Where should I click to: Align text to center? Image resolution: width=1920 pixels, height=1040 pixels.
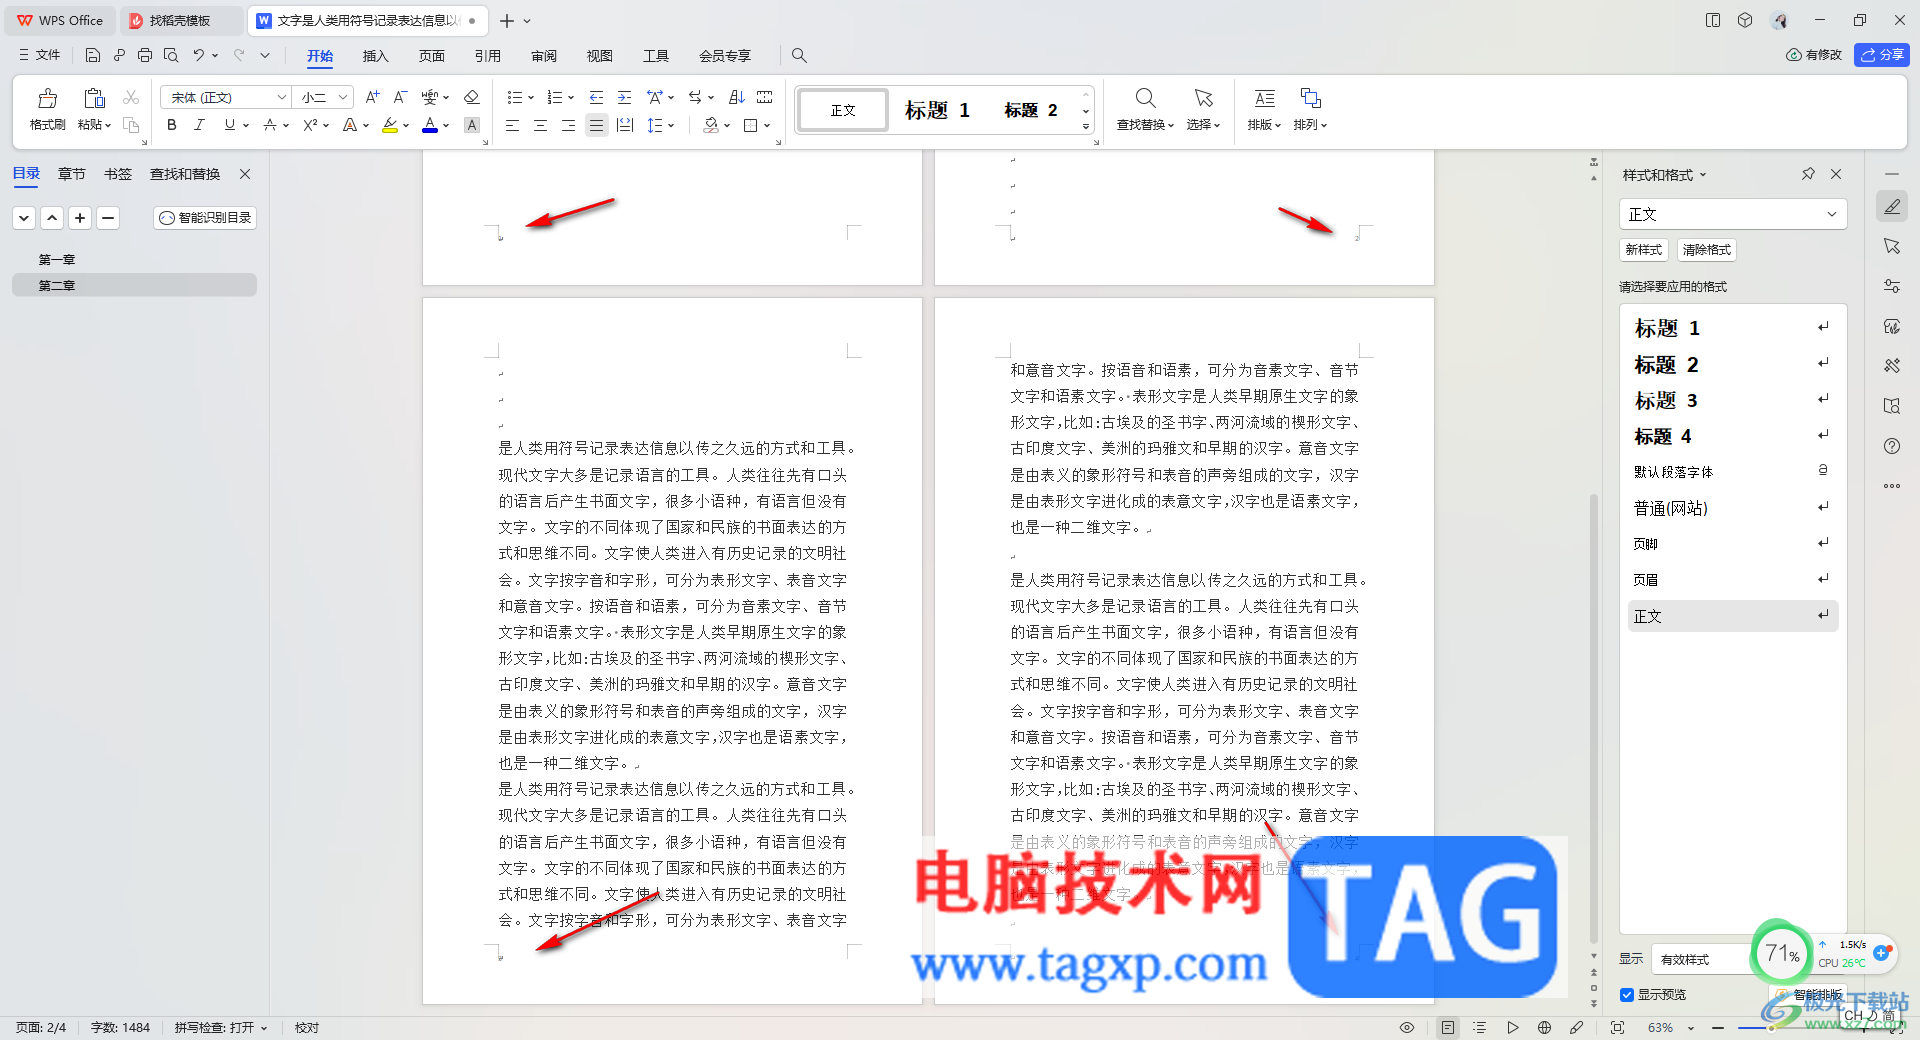click(540, 125)
